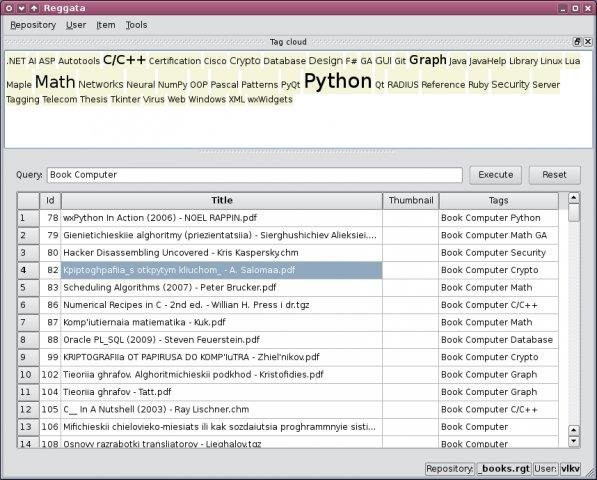Click Id cell 99
This screenshot has width=597, height=480.
point(50,357)
